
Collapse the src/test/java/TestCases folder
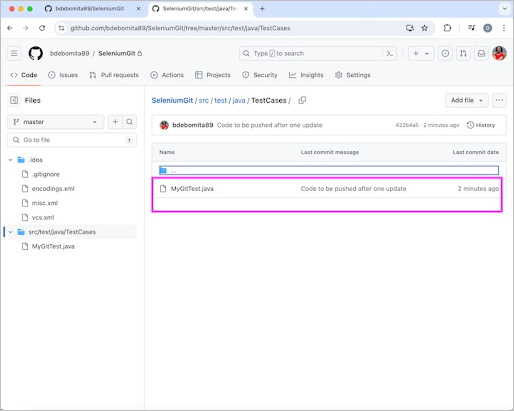point(11,232)
